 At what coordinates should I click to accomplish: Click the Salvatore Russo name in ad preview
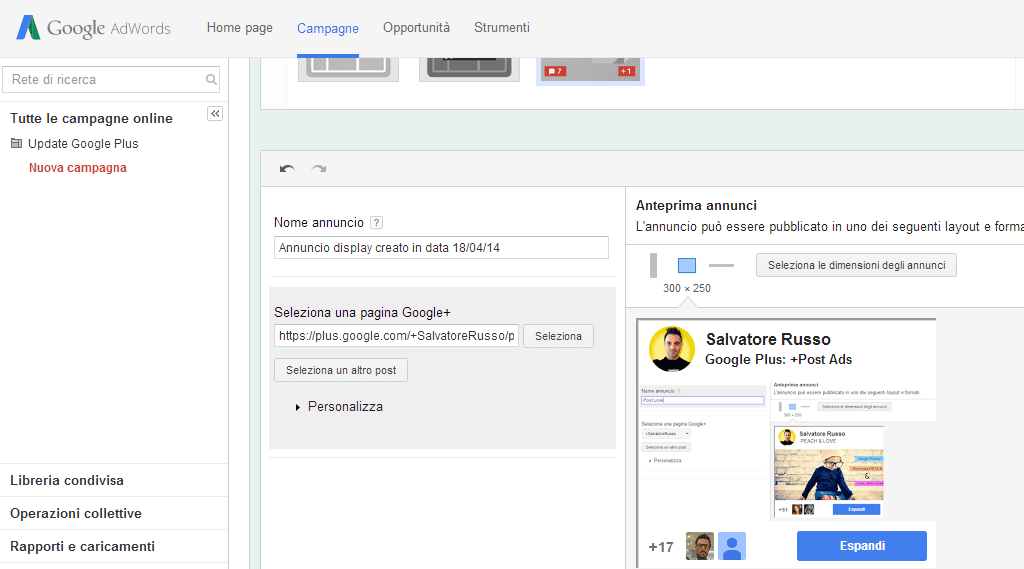[768, 340]
